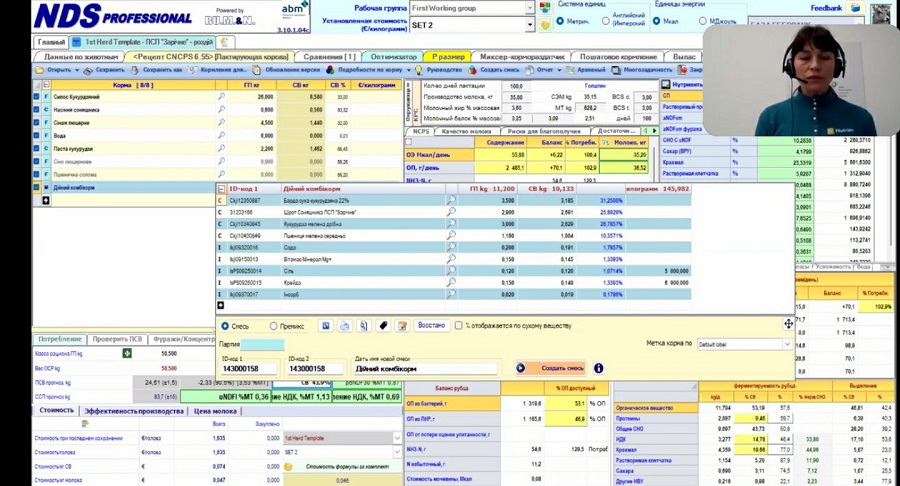Select the МДжоуль energy radio button

coord(703,21)
